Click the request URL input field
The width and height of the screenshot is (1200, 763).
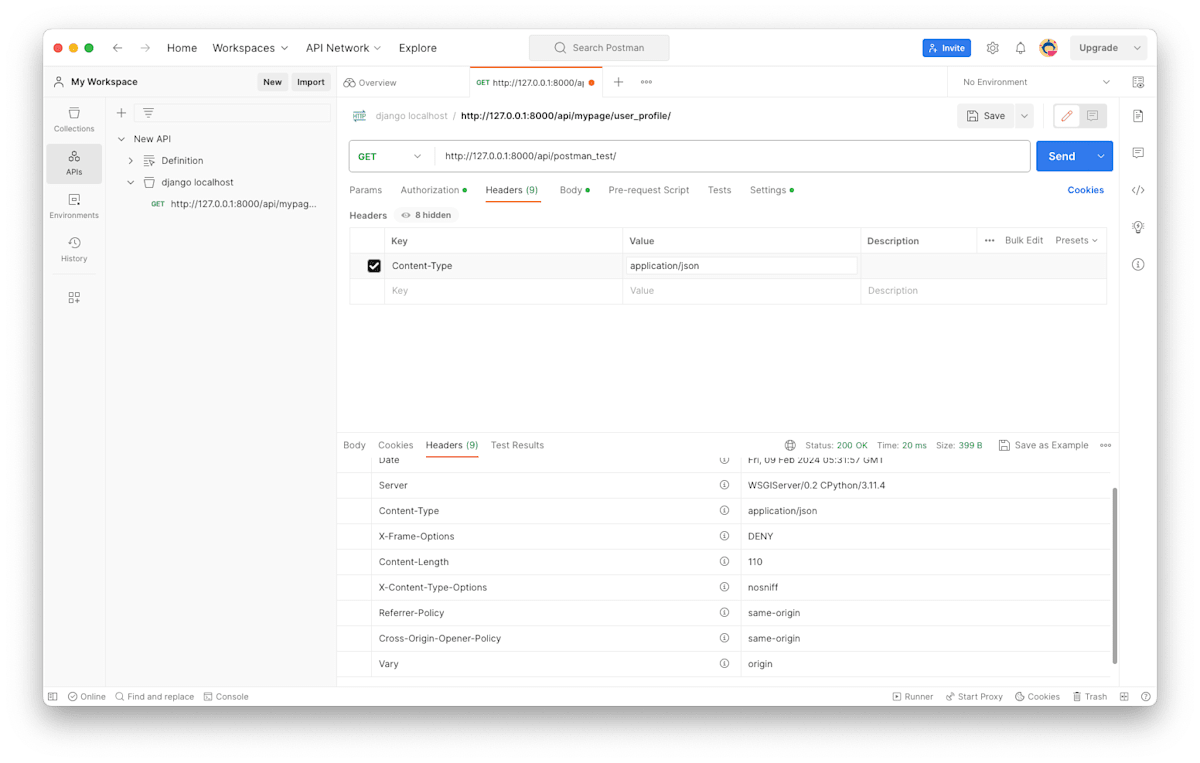pos(733,156)
